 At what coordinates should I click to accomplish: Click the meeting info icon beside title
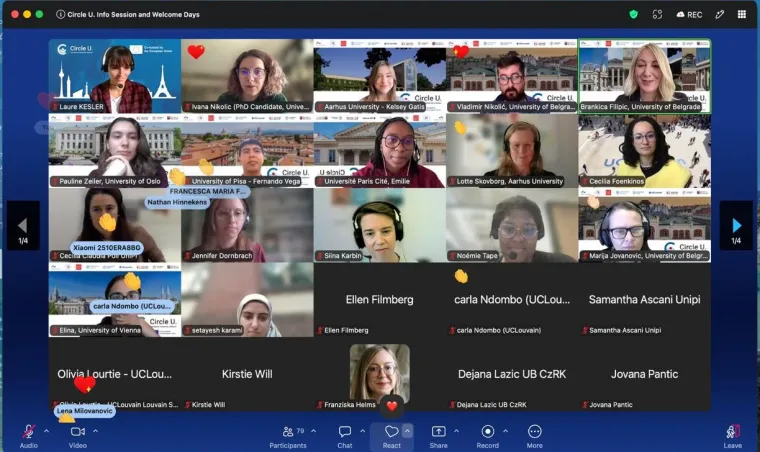point(61,15)
